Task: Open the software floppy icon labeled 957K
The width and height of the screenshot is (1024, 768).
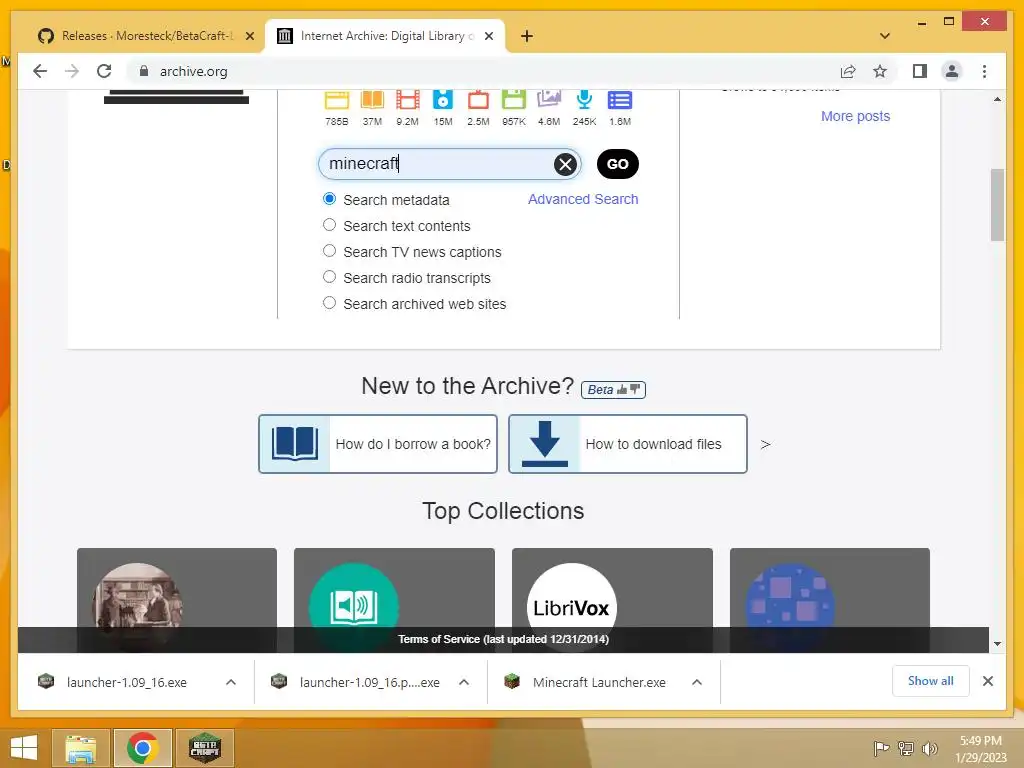Action: [x=513, y=100]
